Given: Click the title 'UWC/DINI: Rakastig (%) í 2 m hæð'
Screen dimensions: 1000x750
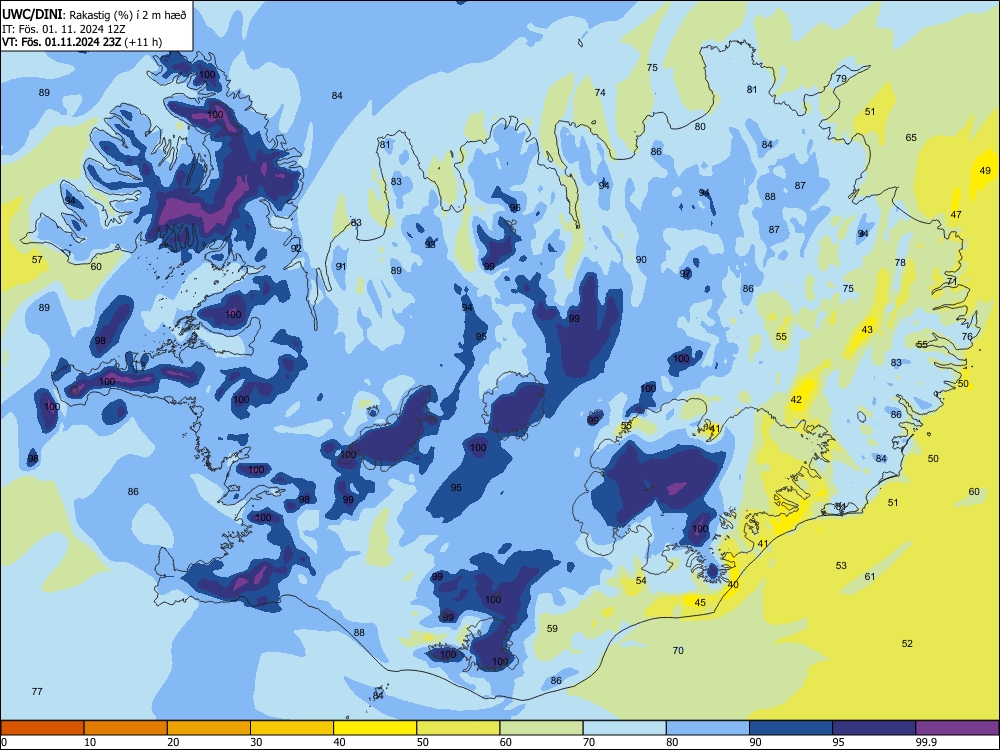Looking at the screenshot, I should click(x=94, y=14).
